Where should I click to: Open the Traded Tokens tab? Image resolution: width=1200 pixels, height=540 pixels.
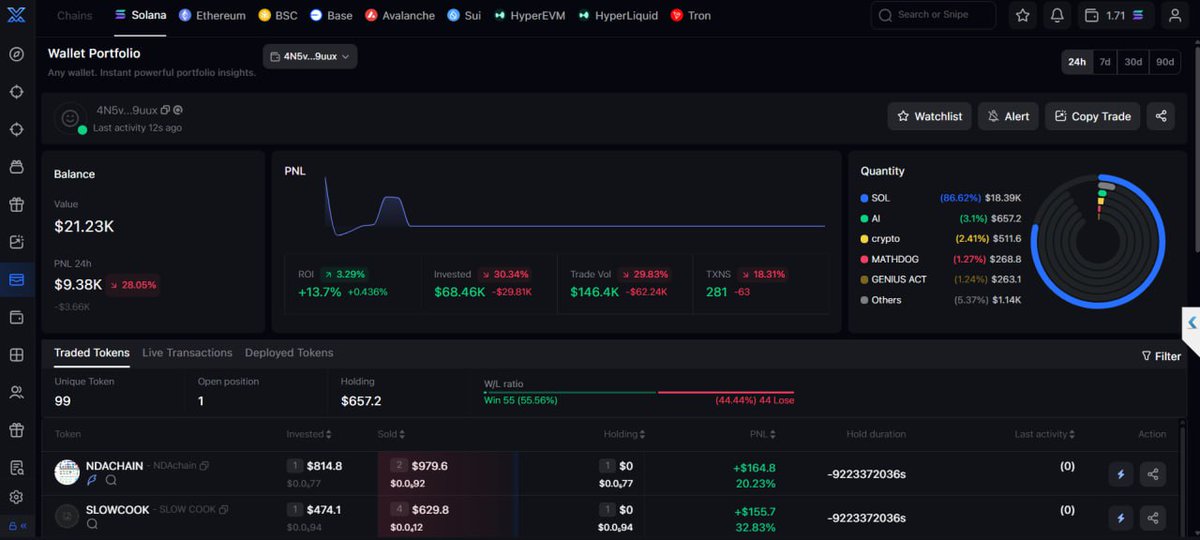[92, 353]
